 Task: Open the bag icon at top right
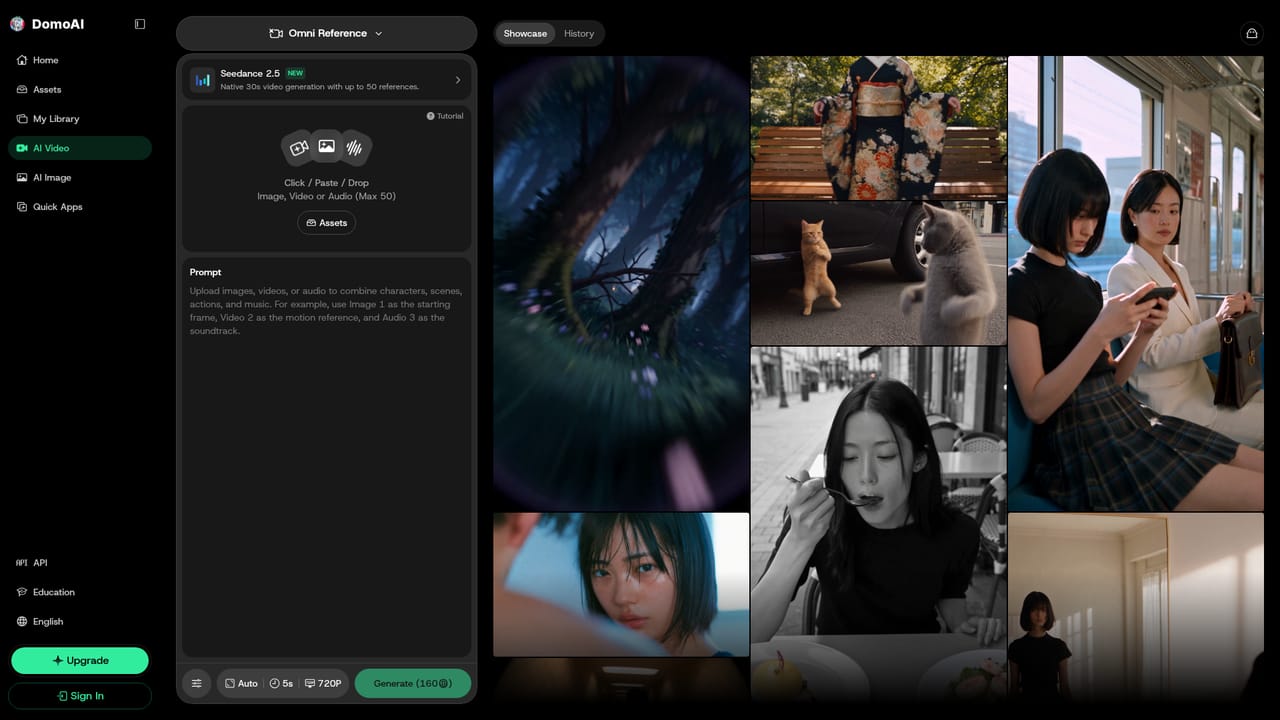[x=1252, y=34]
